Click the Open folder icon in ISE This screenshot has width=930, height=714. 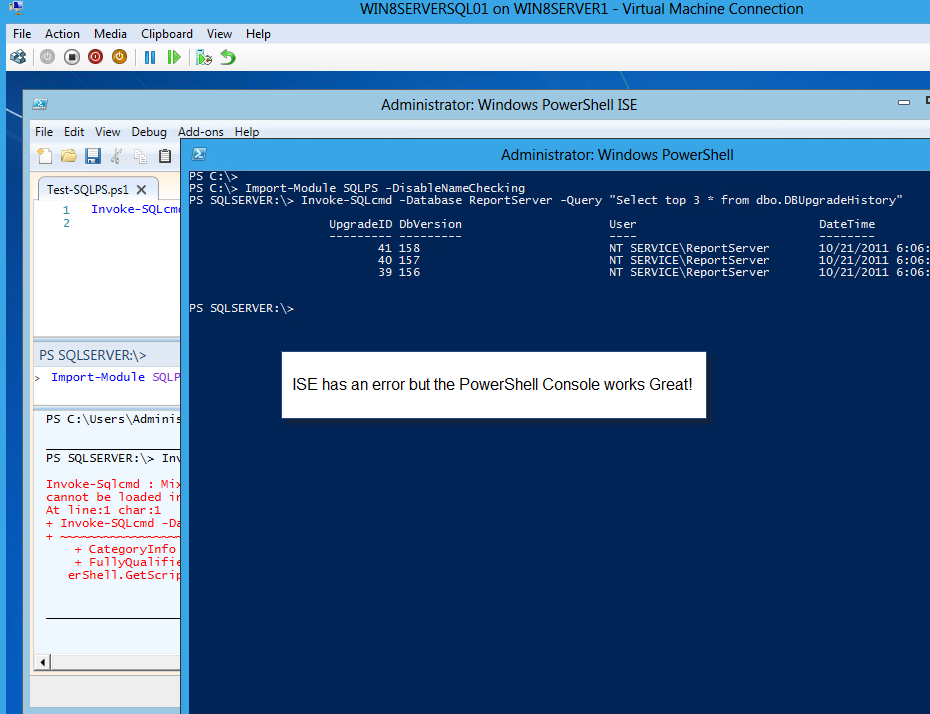[x=69, y=156]
